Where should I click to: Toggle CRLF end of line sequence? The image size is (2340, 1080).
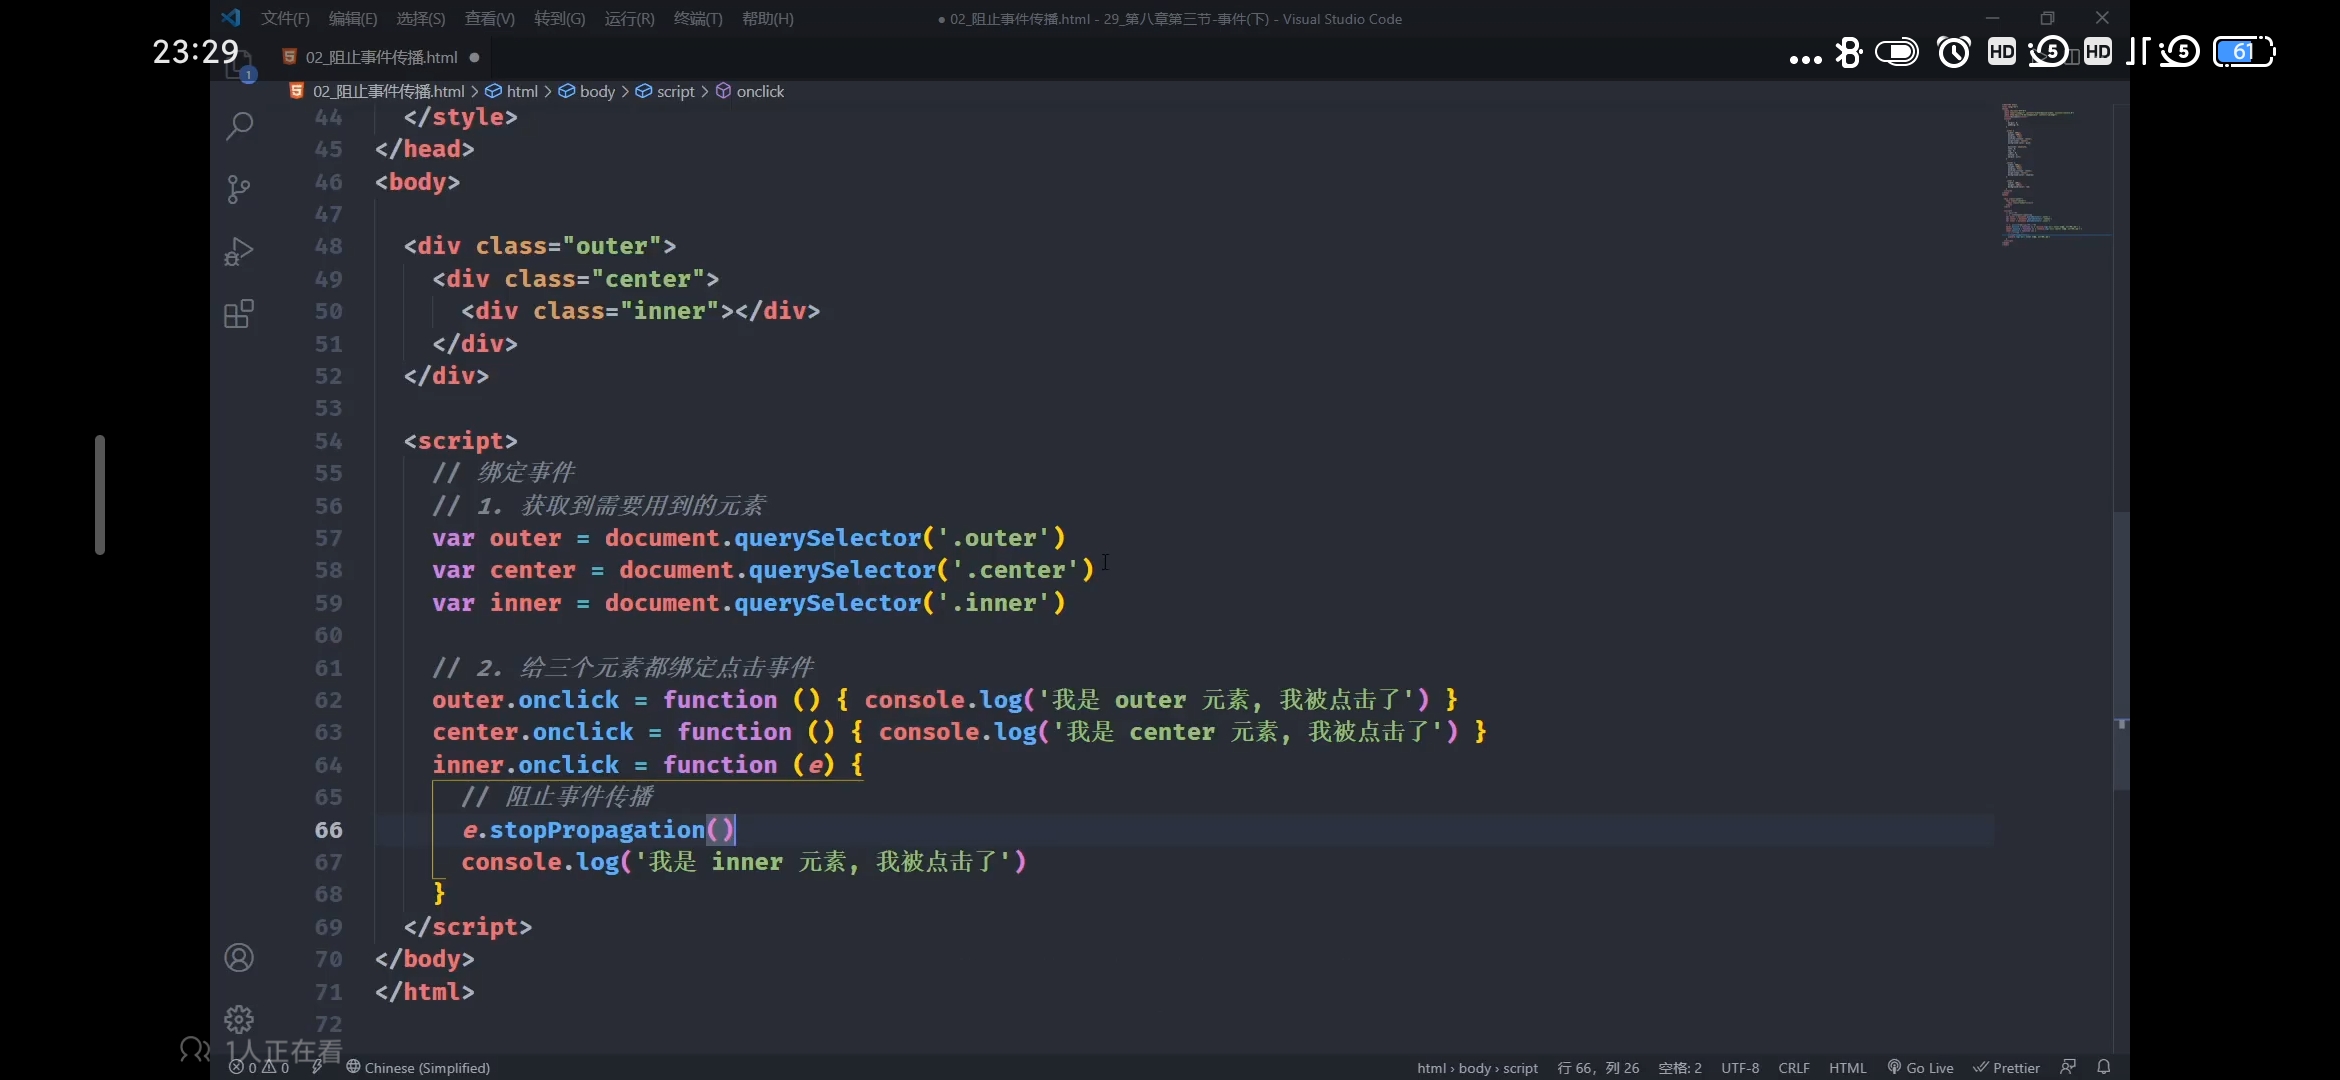click(1793, 1067)
